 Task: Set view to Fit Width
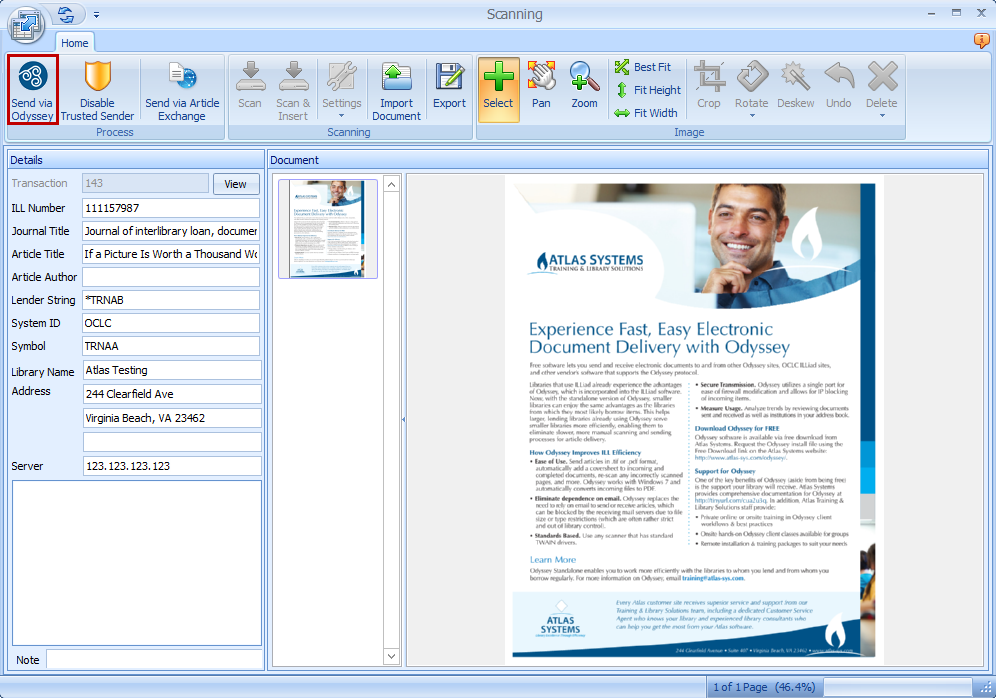(646, 113)
